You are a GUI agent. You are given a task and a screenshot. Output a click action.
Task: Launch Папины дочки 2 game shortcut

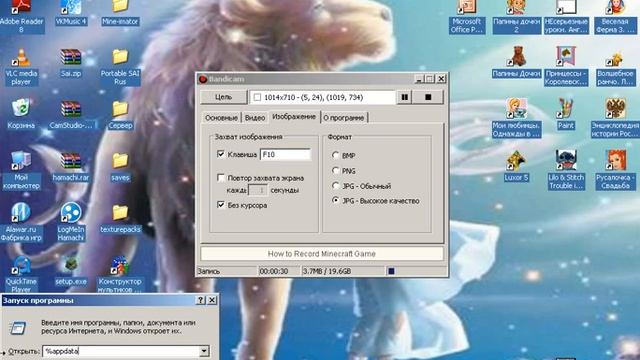click(x=516, y=8)
